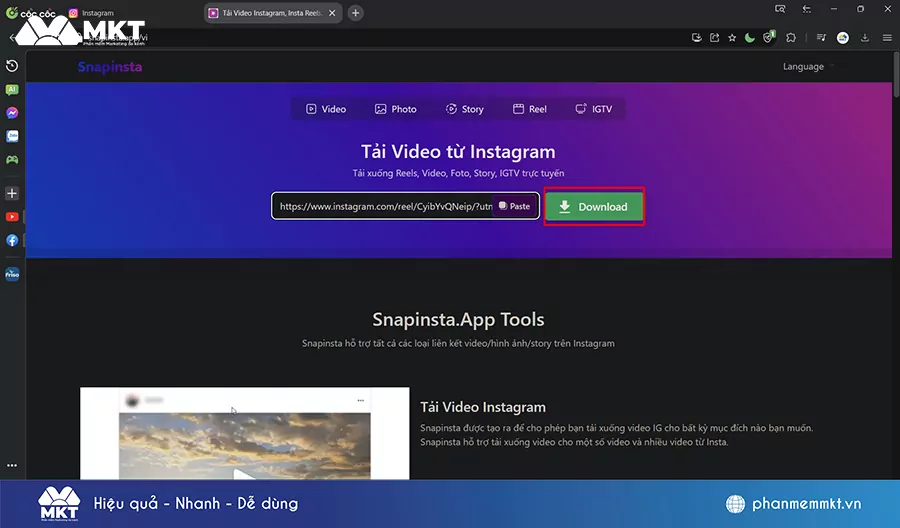Open the browser downloads icon

pos(865,38)
